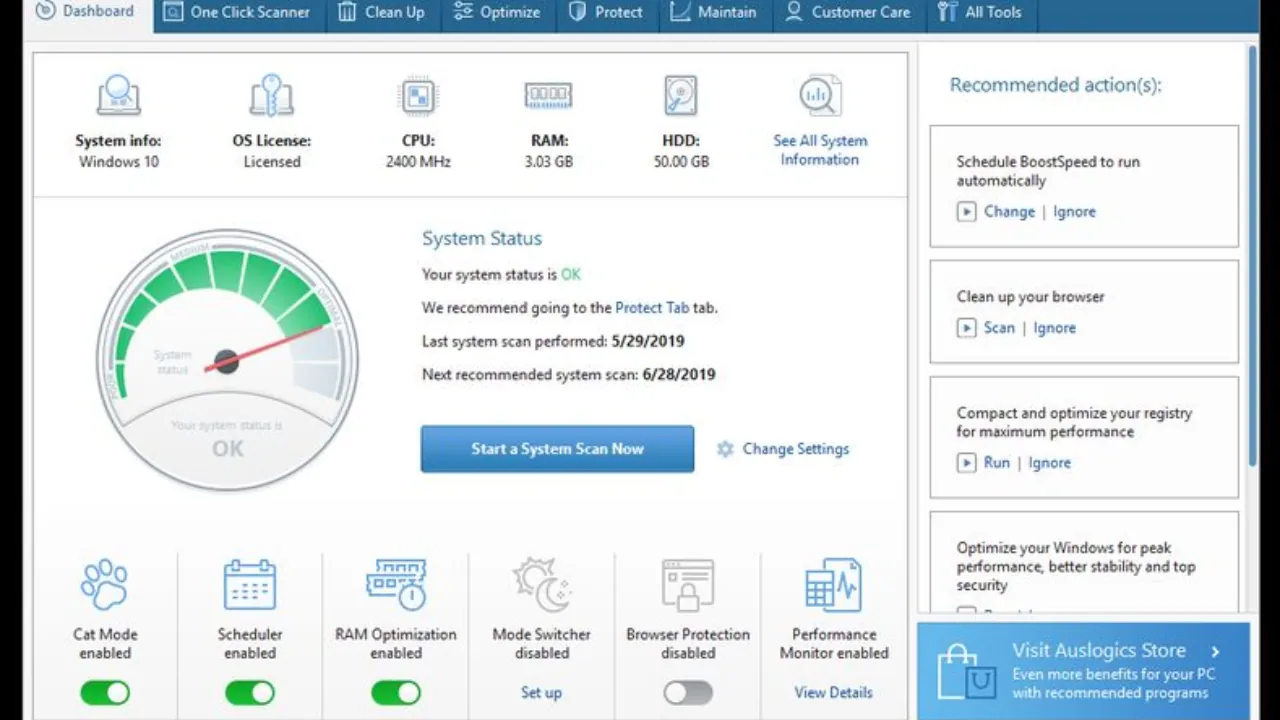1280x720 pixels.
Task: Click the CPU chip icon
Action: pos(418,96)
